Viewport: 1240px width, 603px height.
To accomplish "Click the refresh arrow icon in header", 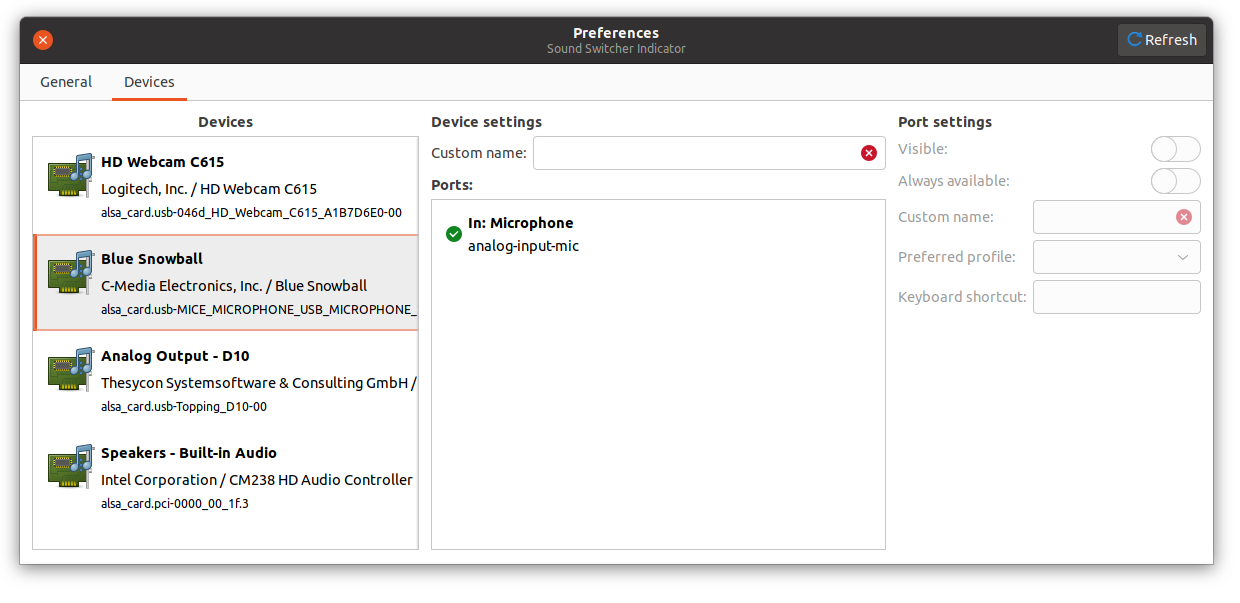I will 1134,40.
